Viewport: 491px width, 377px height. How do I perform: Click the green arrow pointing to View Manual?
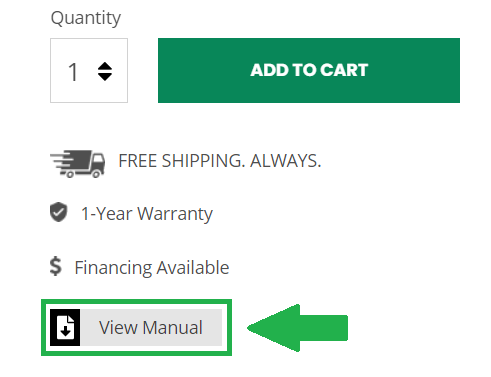click(297, 328)
